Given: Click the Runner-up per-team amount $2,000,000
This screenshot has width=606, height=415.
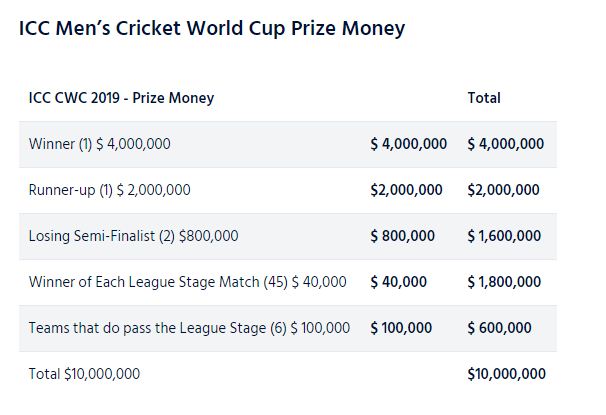Looking at the screenshot, I should pos(406,190).
